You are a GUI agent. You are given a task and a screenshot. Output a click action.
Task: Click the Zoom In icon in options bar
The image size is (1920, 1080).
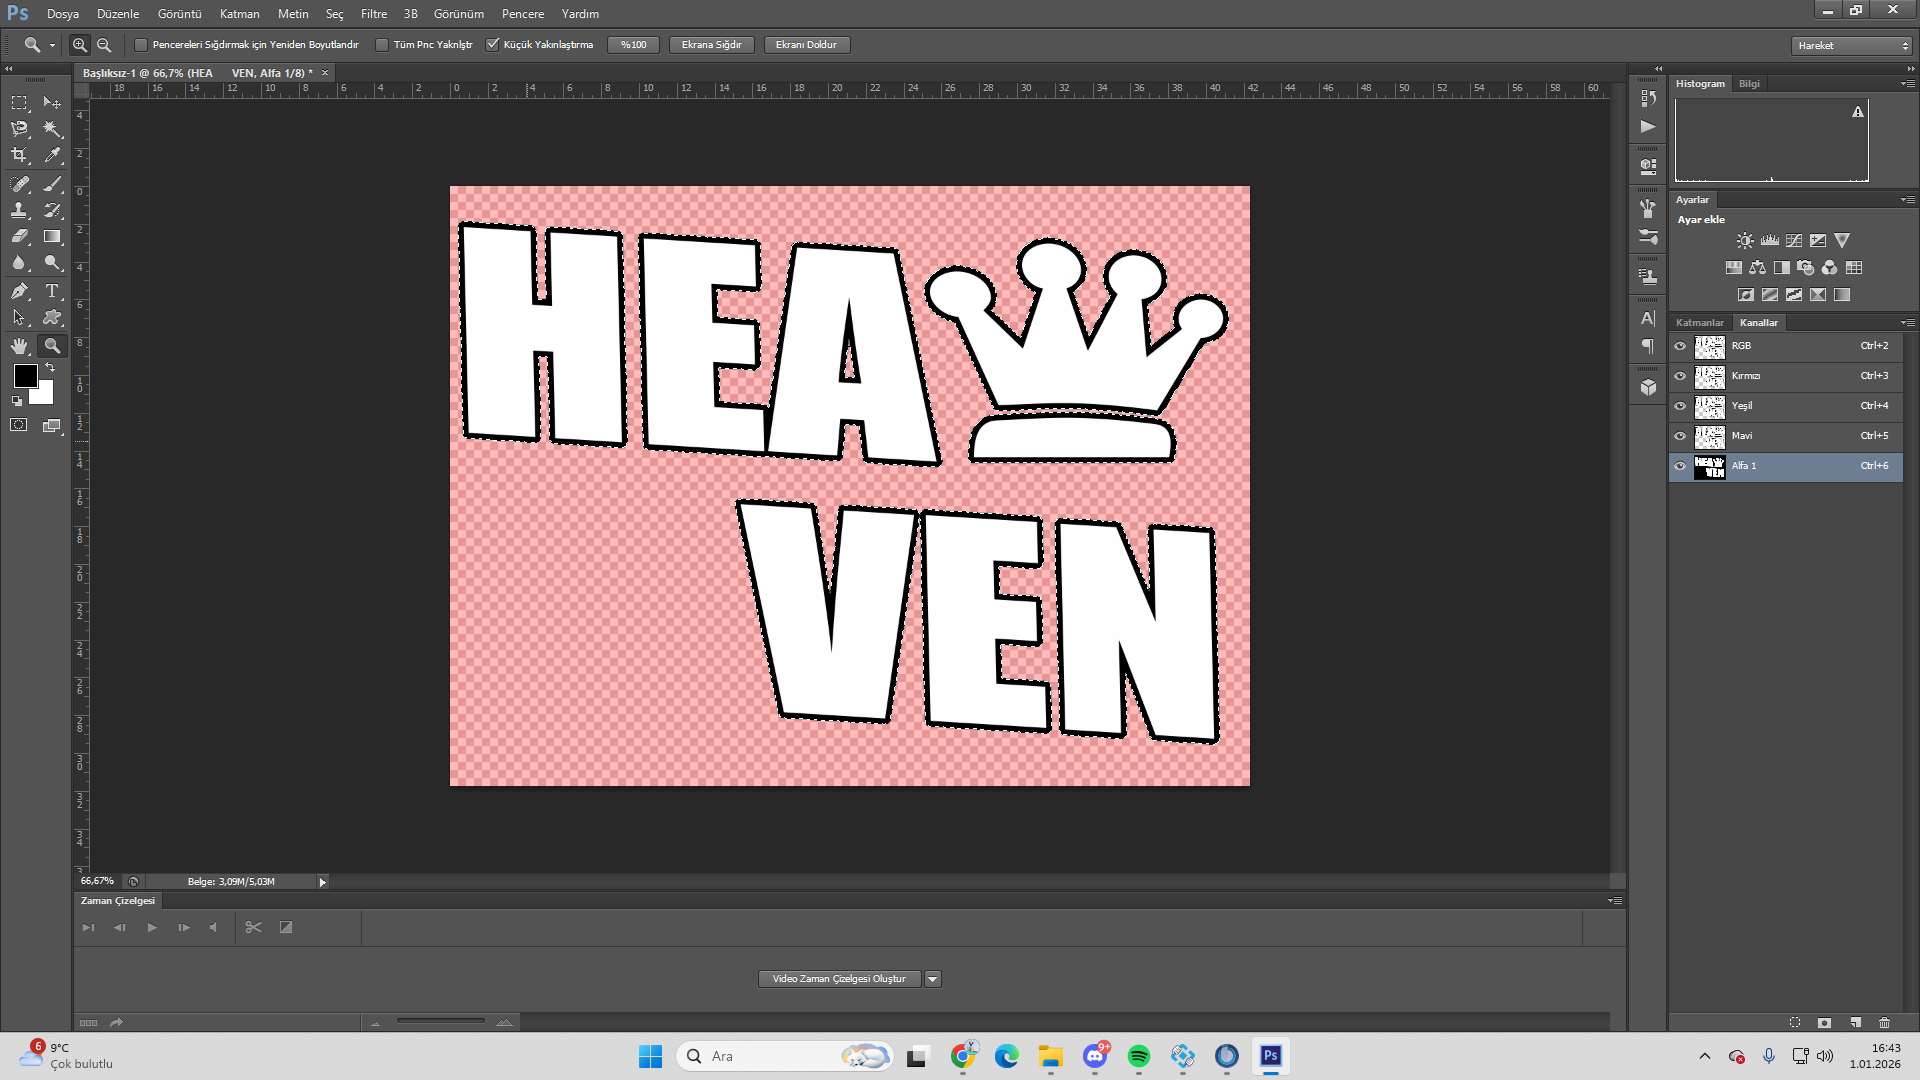80,45
